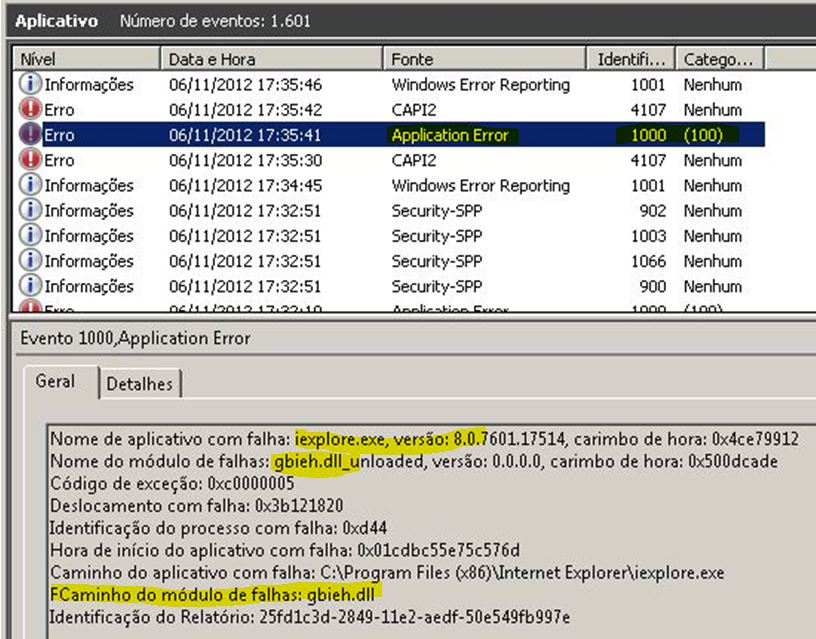This screenshot has width=816, height=639.
Task: Click the red error icon at 17:35:42
Action: point(30,110)
